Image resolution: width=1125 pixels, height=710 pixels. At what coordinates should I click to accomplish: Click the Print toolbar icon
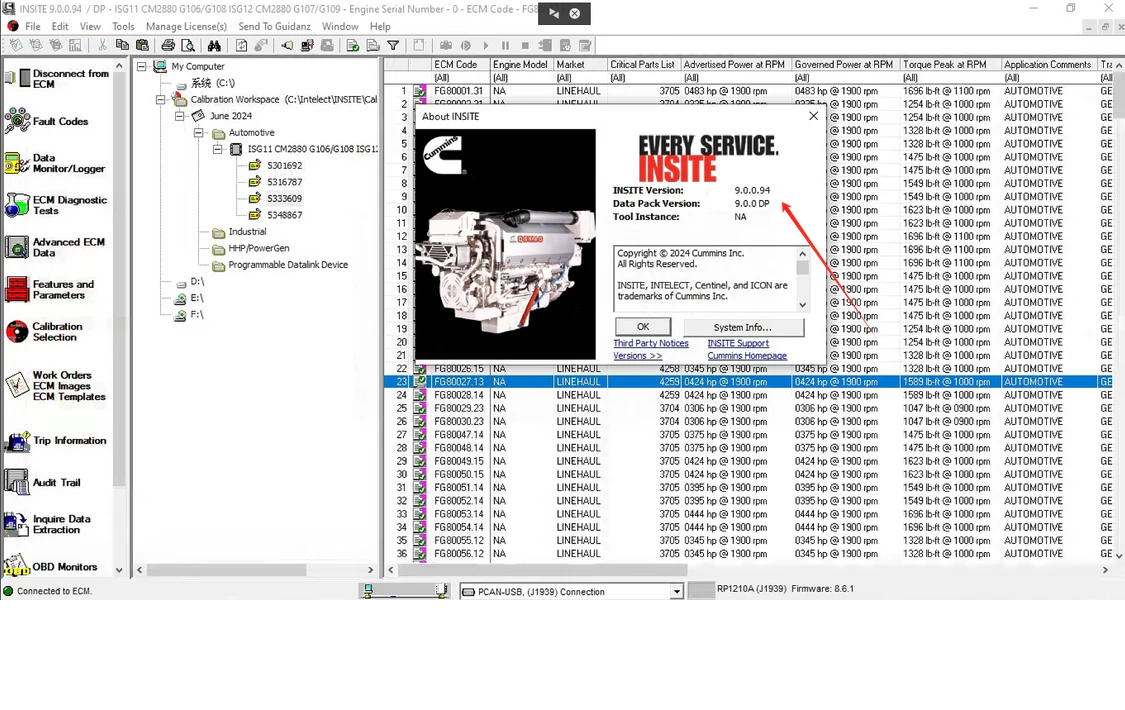click(167, 45)
